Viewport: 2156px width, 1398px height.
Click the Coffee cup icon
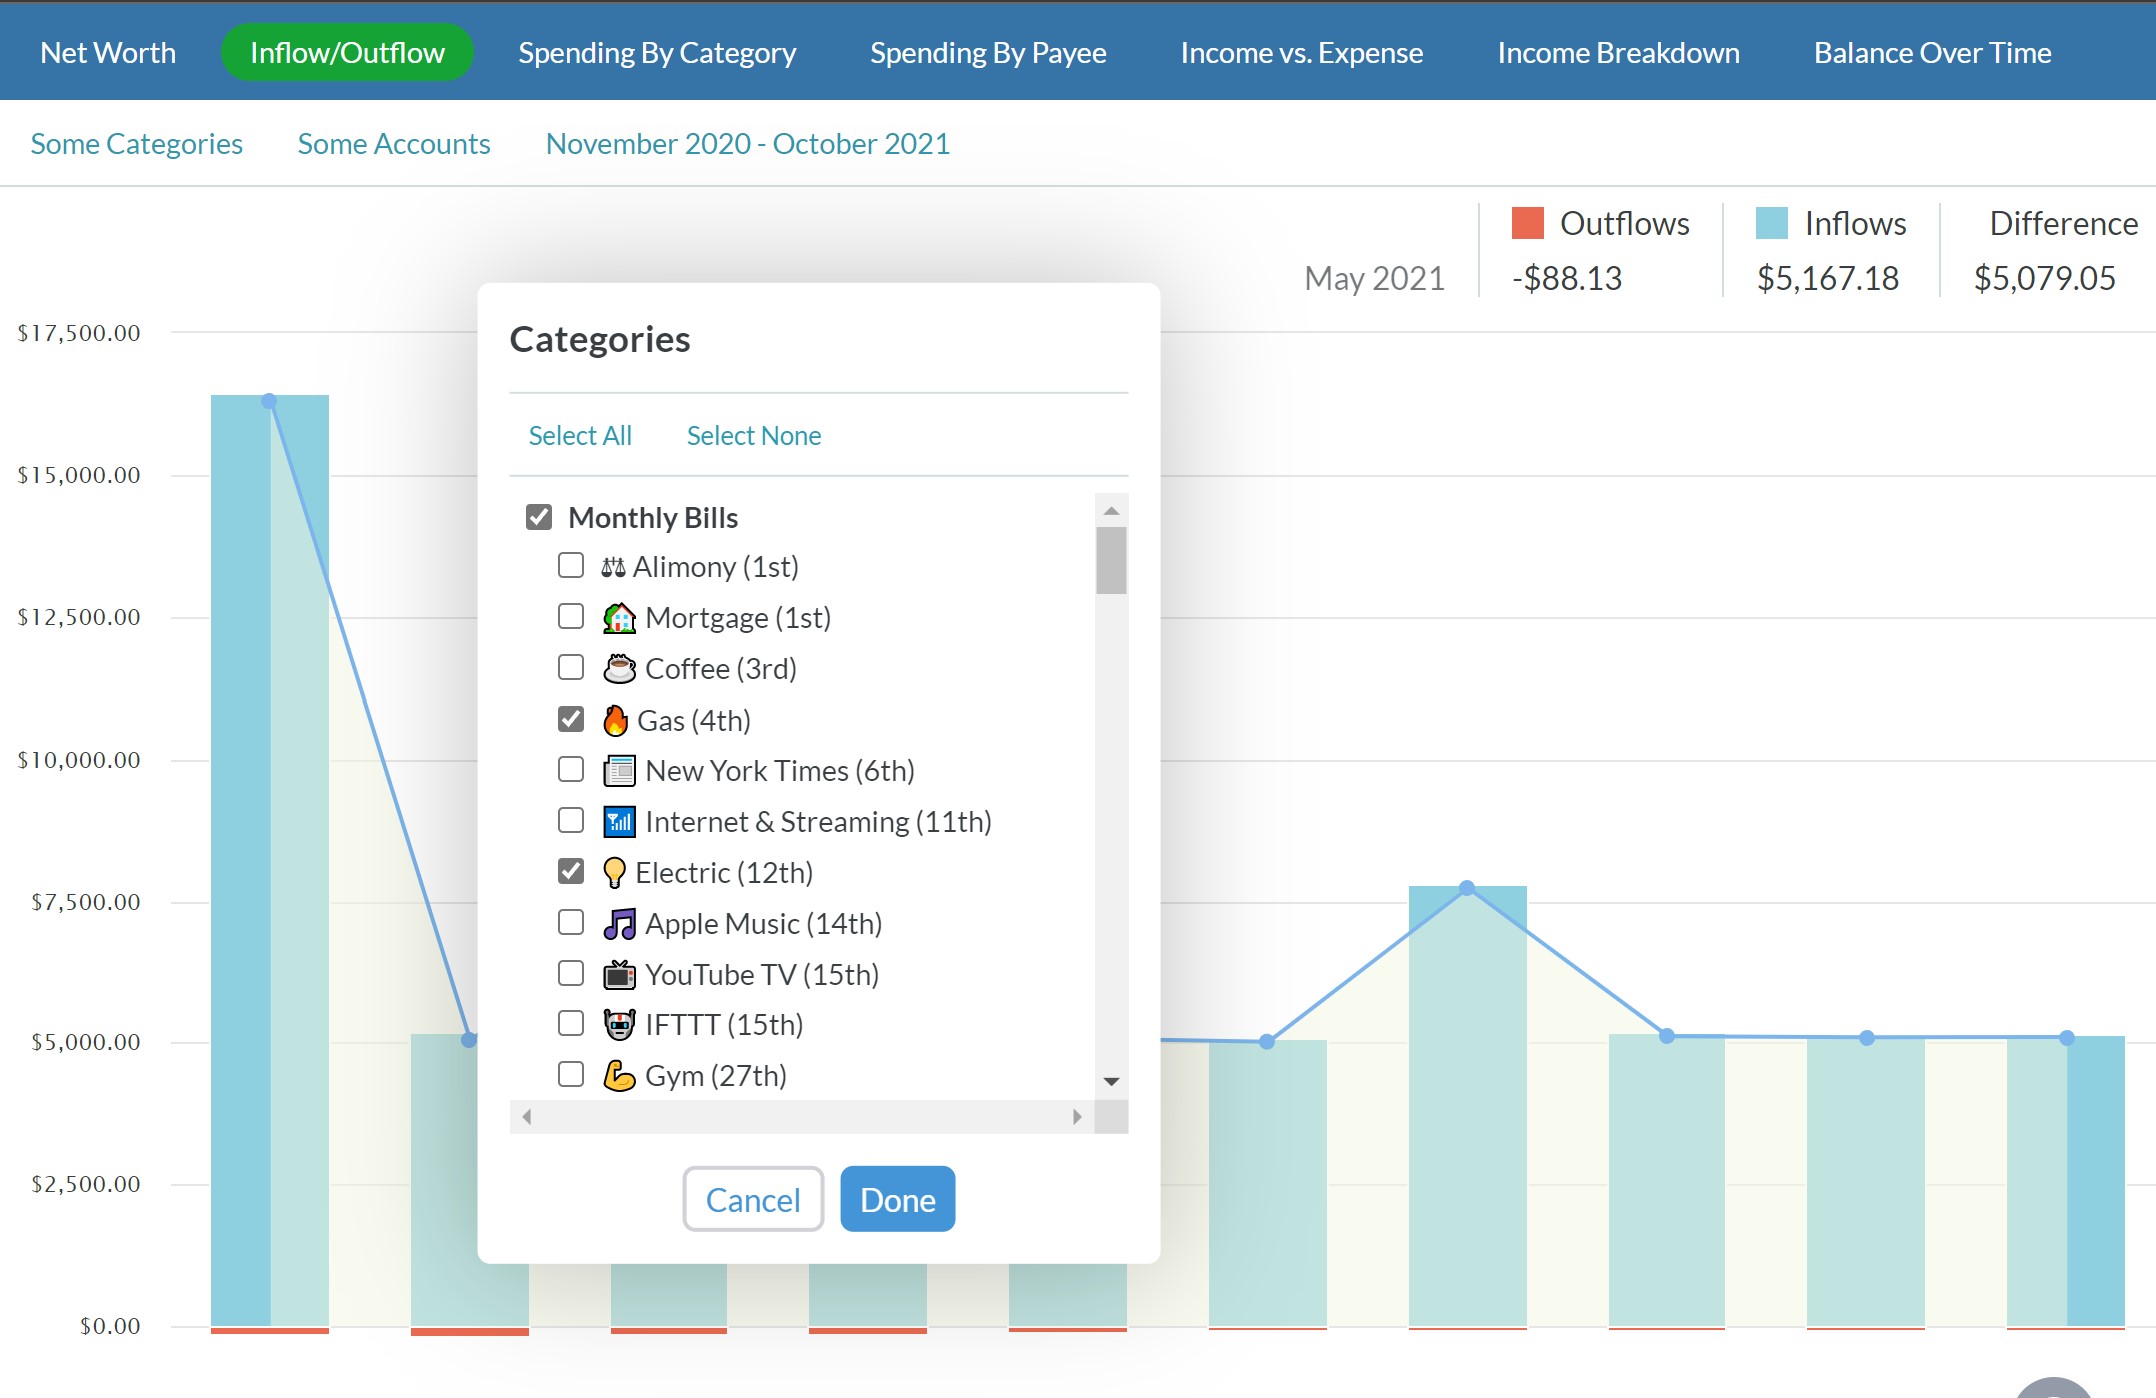[619, 668]
